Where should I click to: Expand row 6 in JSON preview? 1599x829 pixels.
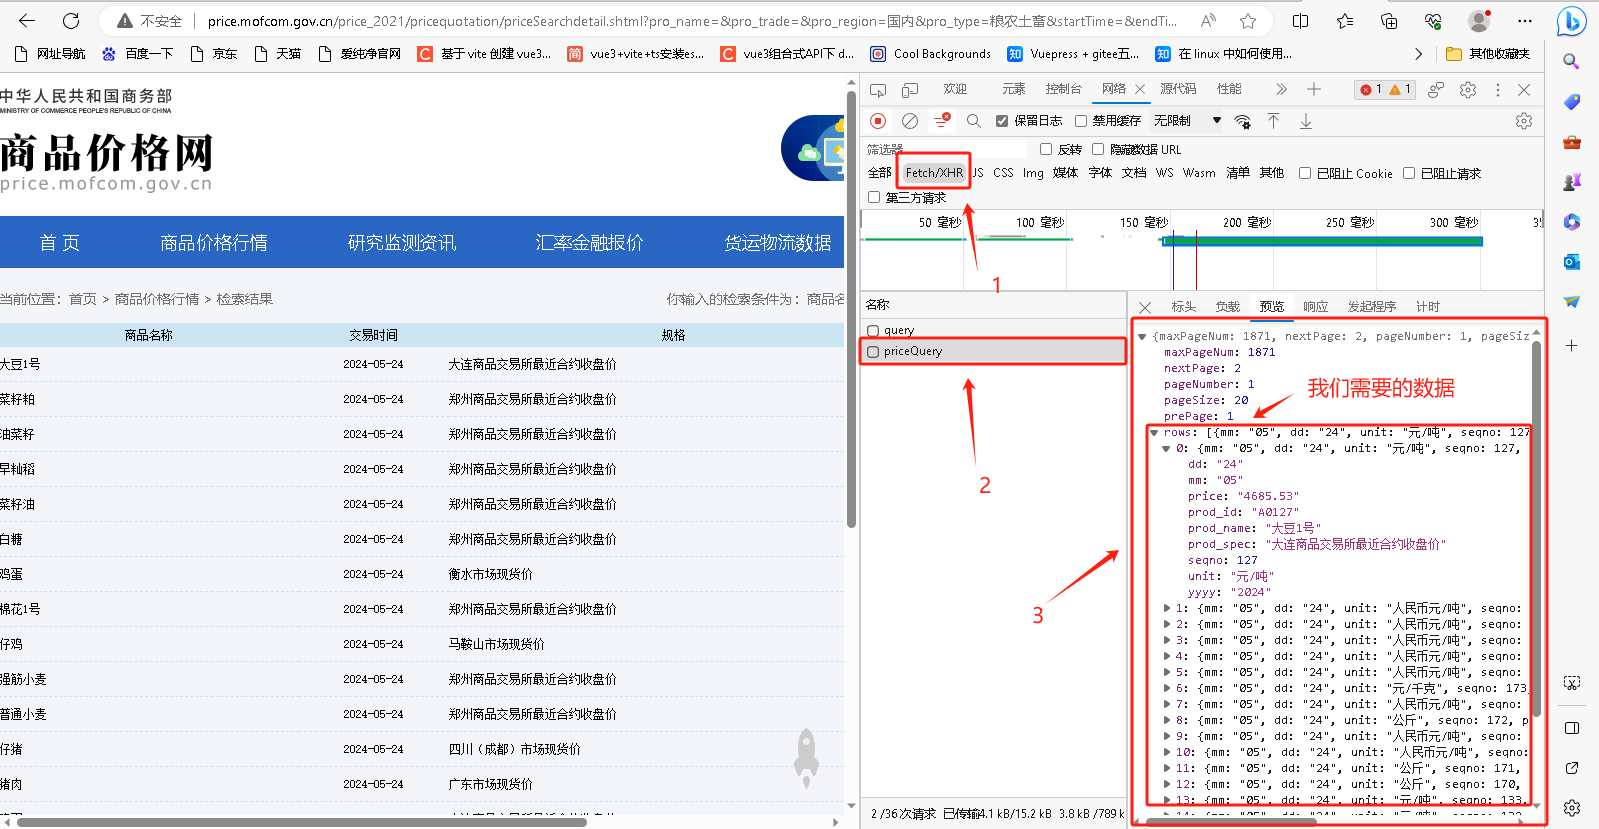(x=1167, y=688)
